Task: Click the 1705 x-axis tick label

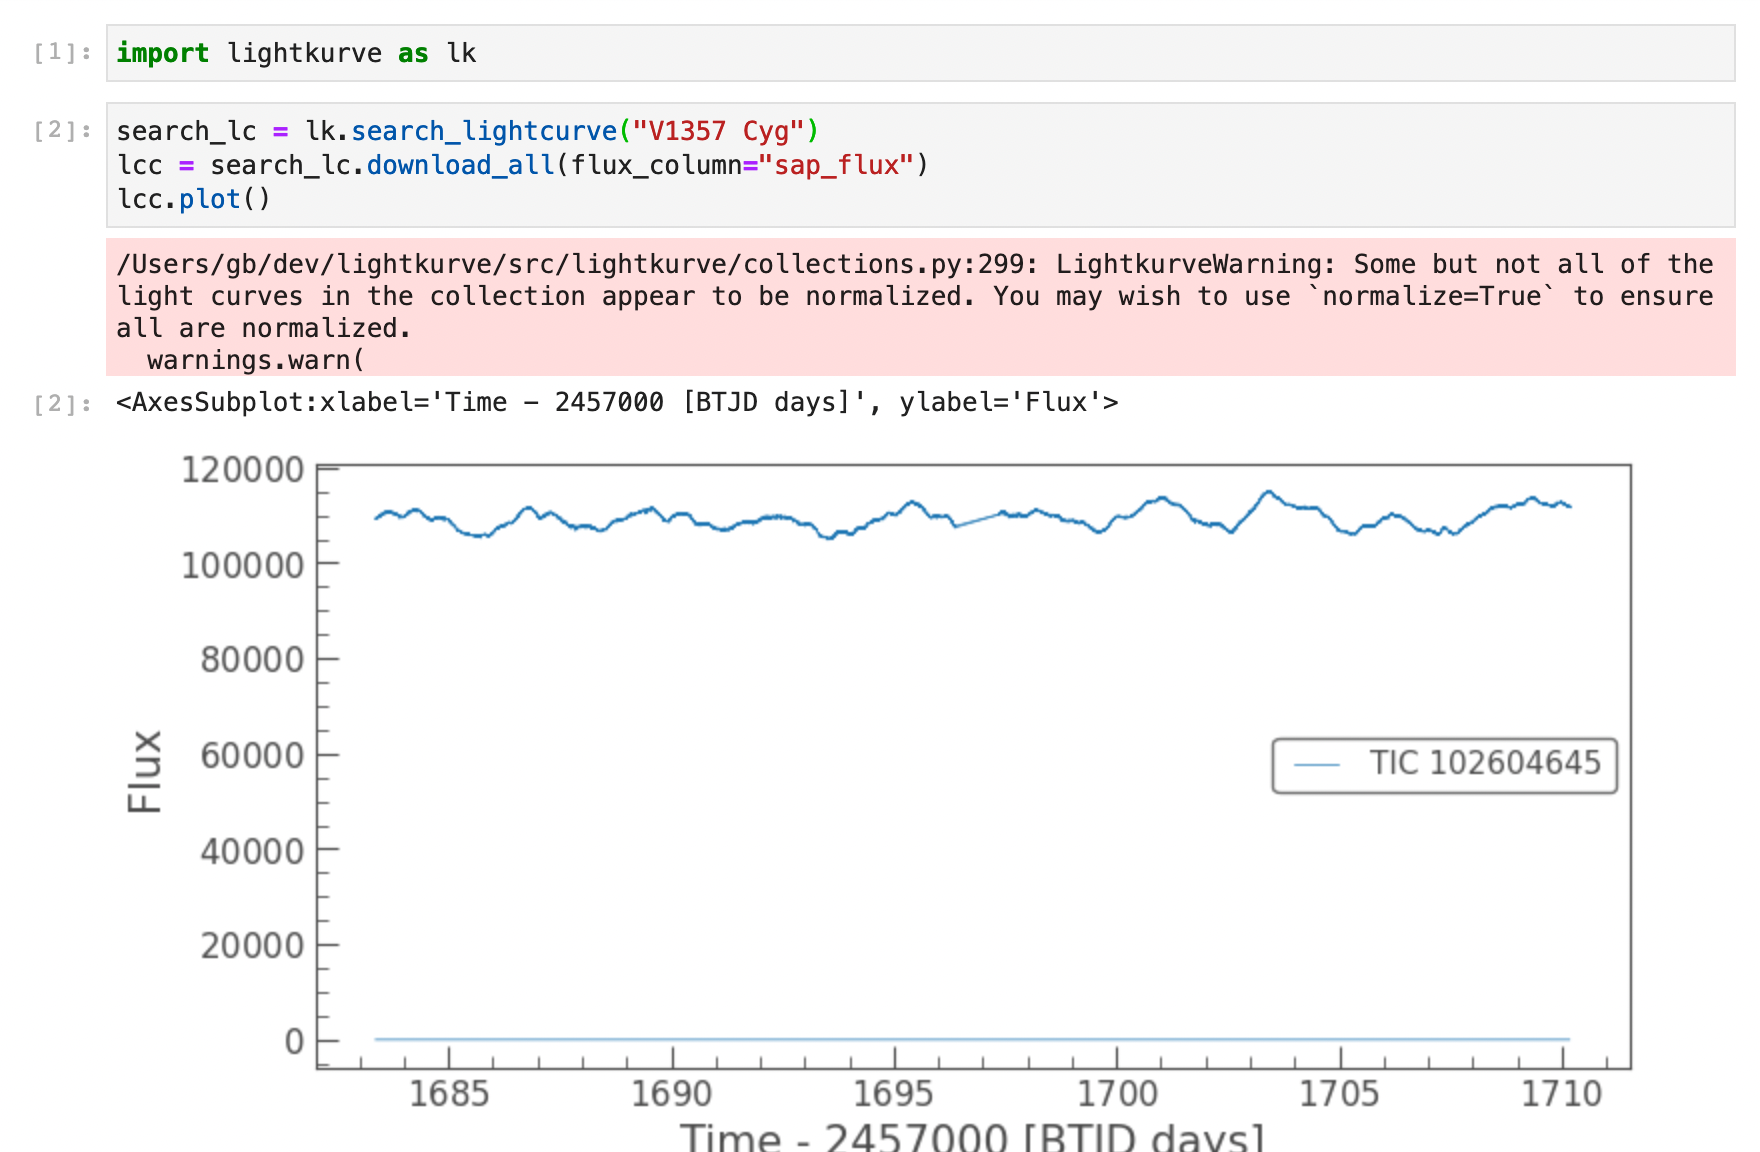Action: [1339, 1094]
